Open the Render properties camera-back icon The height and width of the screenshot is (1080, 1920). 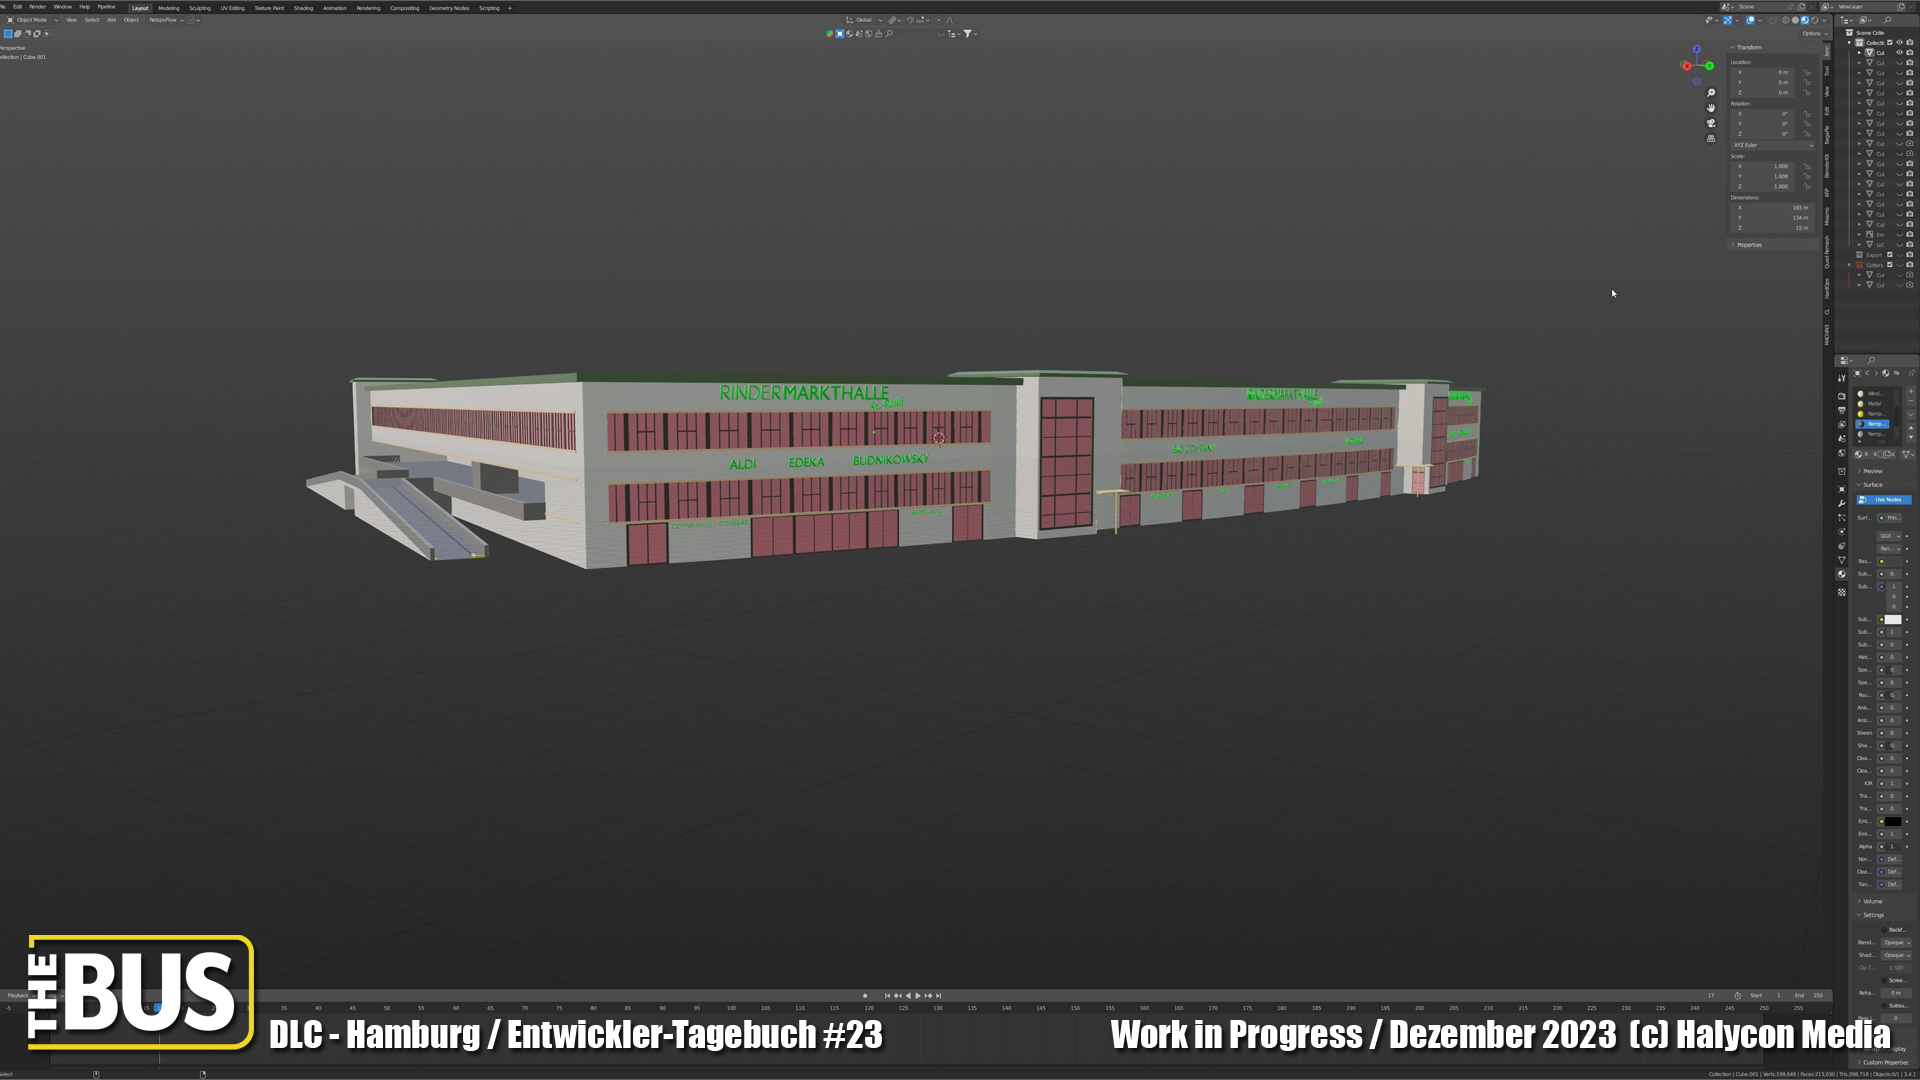(x=1842, y=396)
